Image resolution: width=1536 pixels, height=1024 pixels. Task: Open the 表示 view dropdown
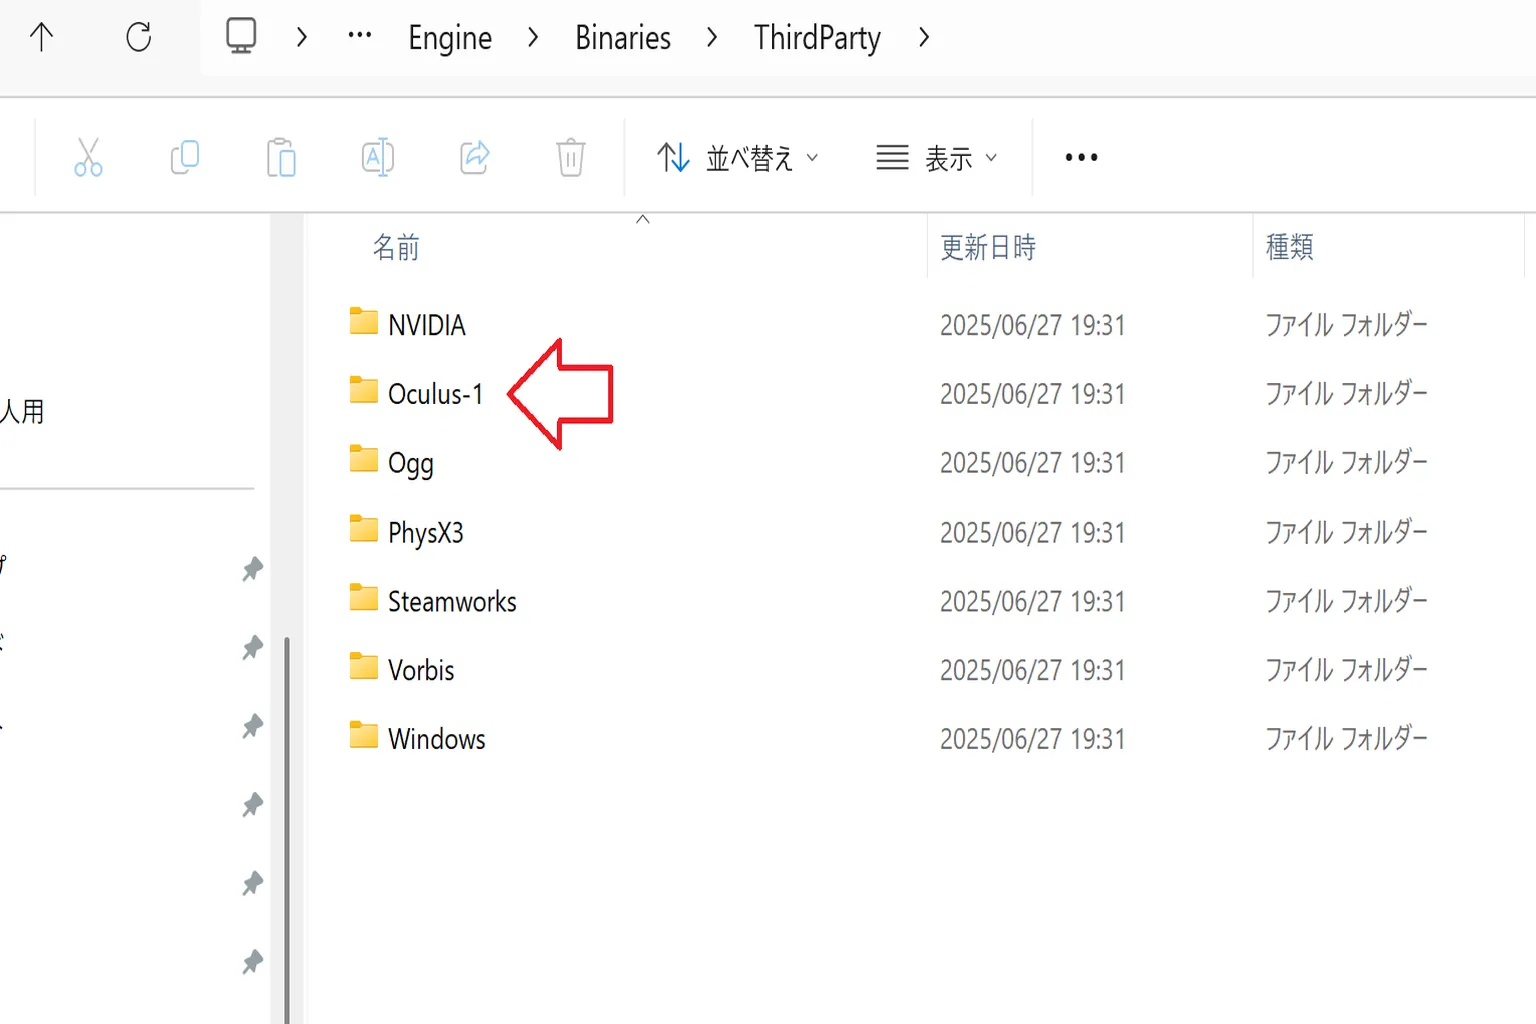click(937, 158)
